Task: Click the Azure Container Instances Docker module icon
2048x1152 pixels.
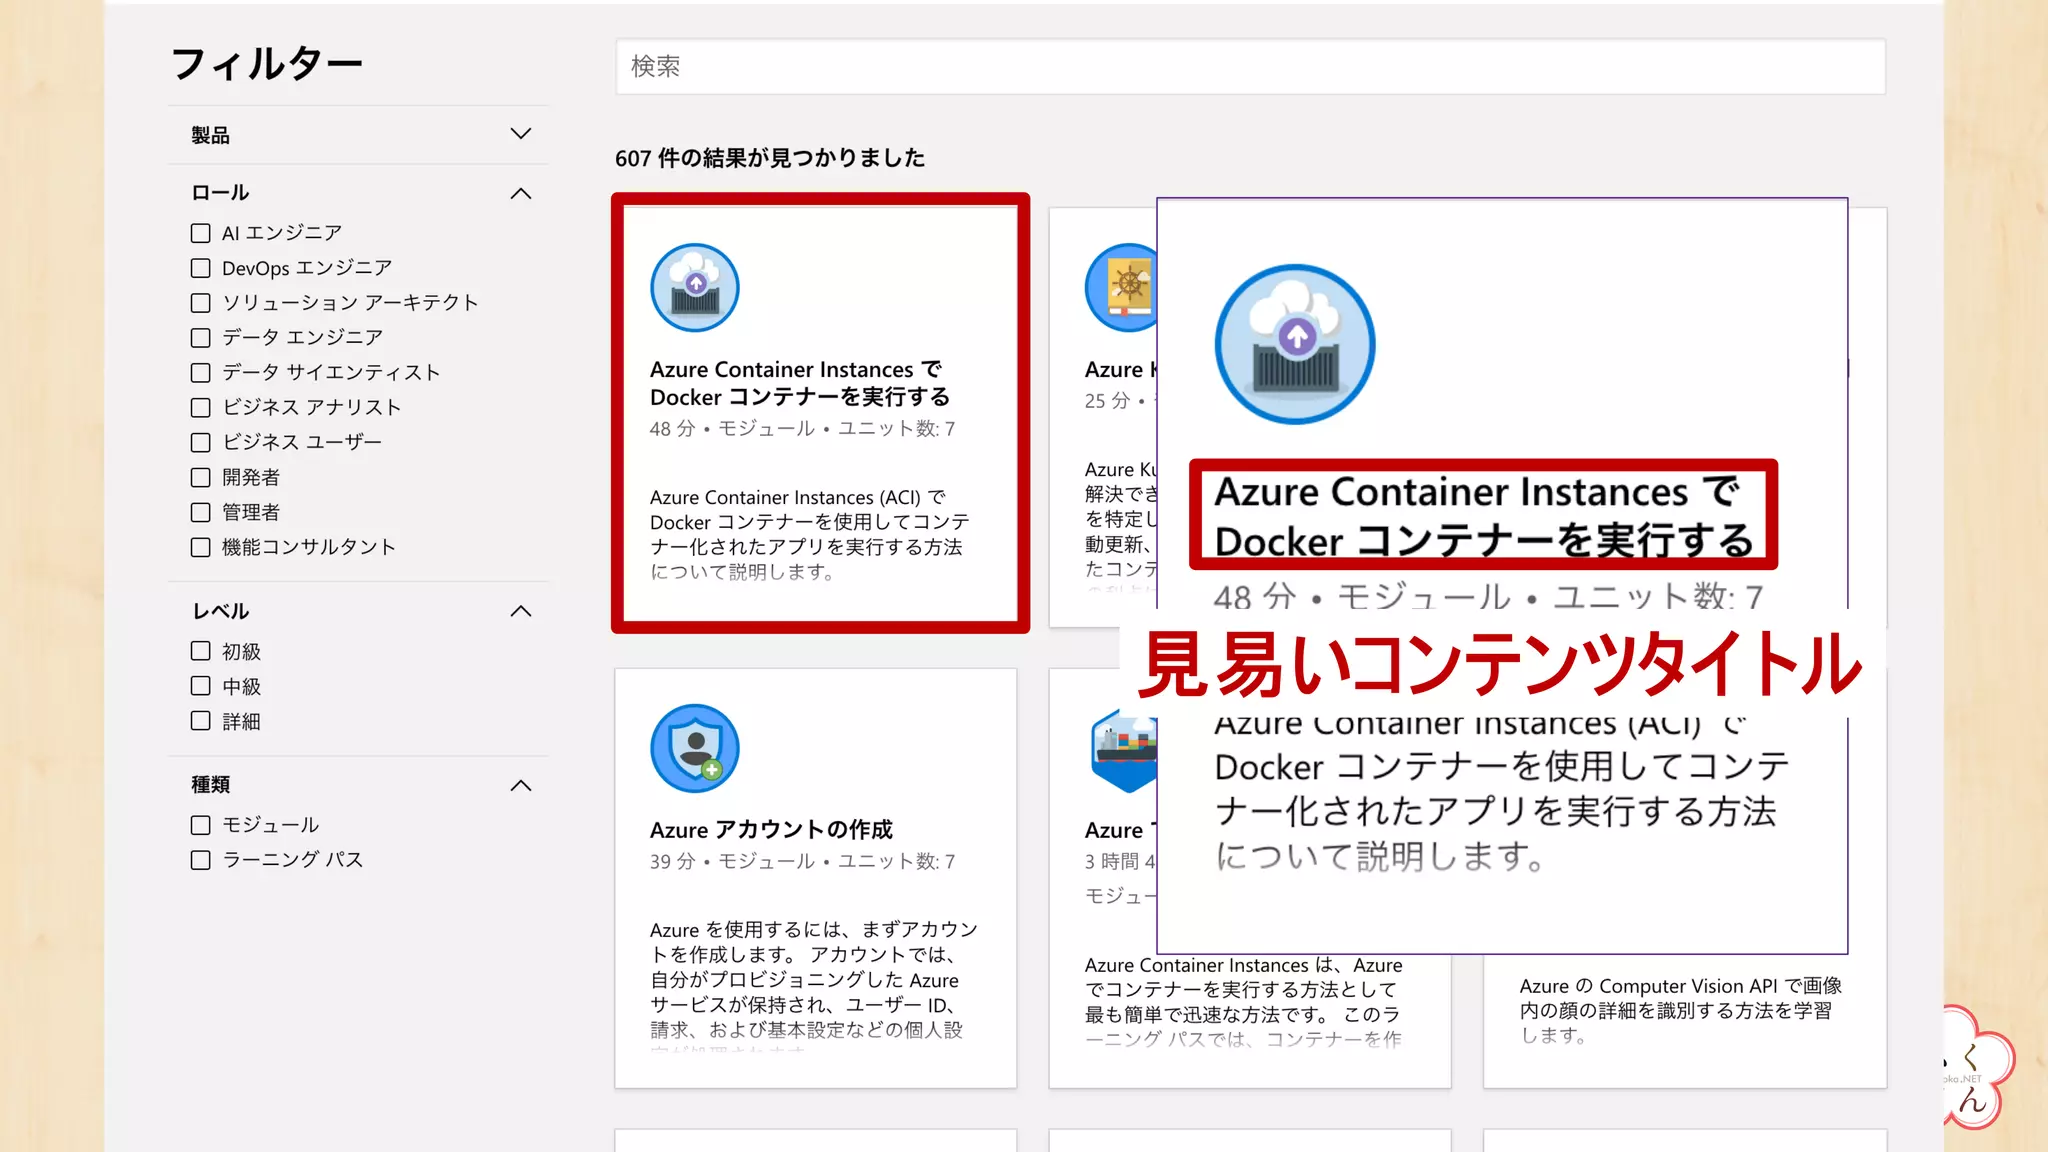Action: 695,288
